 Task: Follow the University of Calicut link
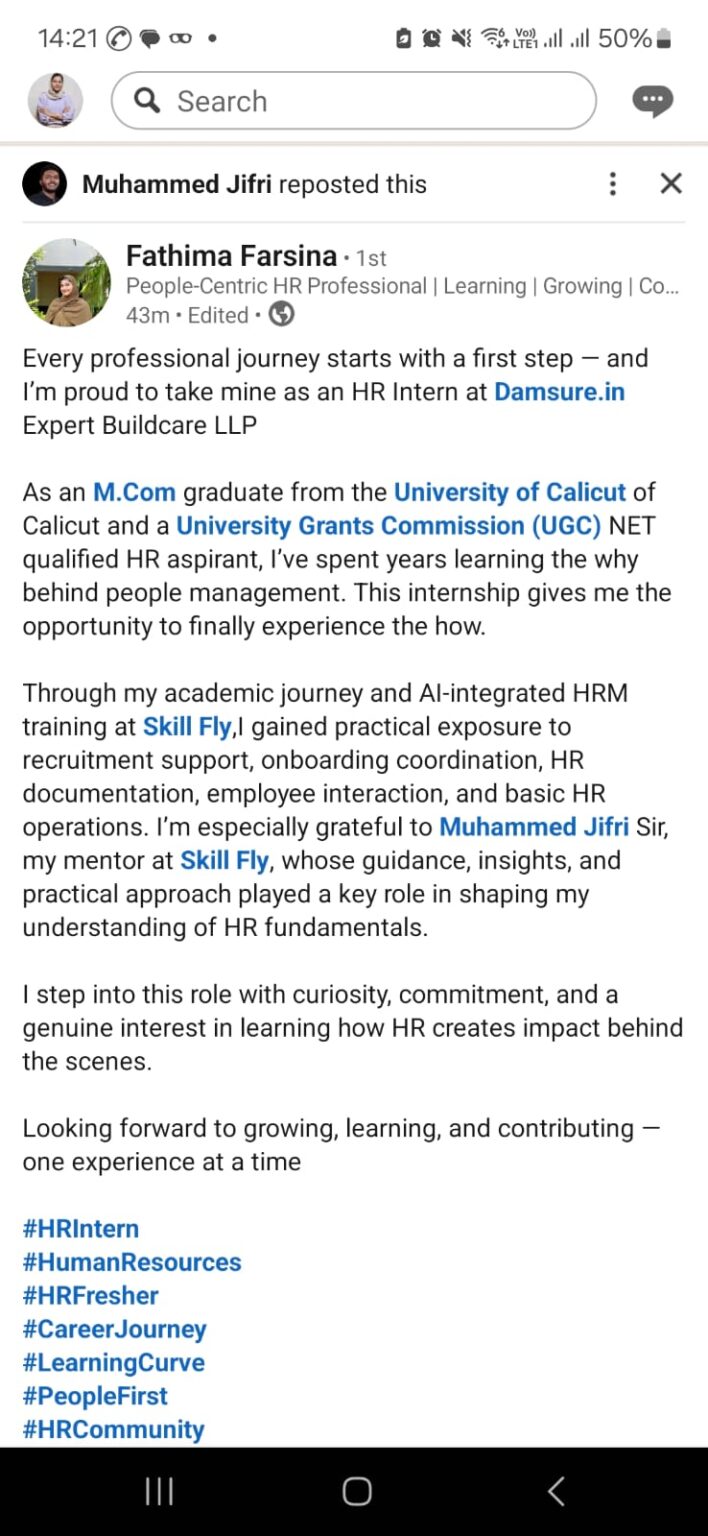tap(509, 492)
